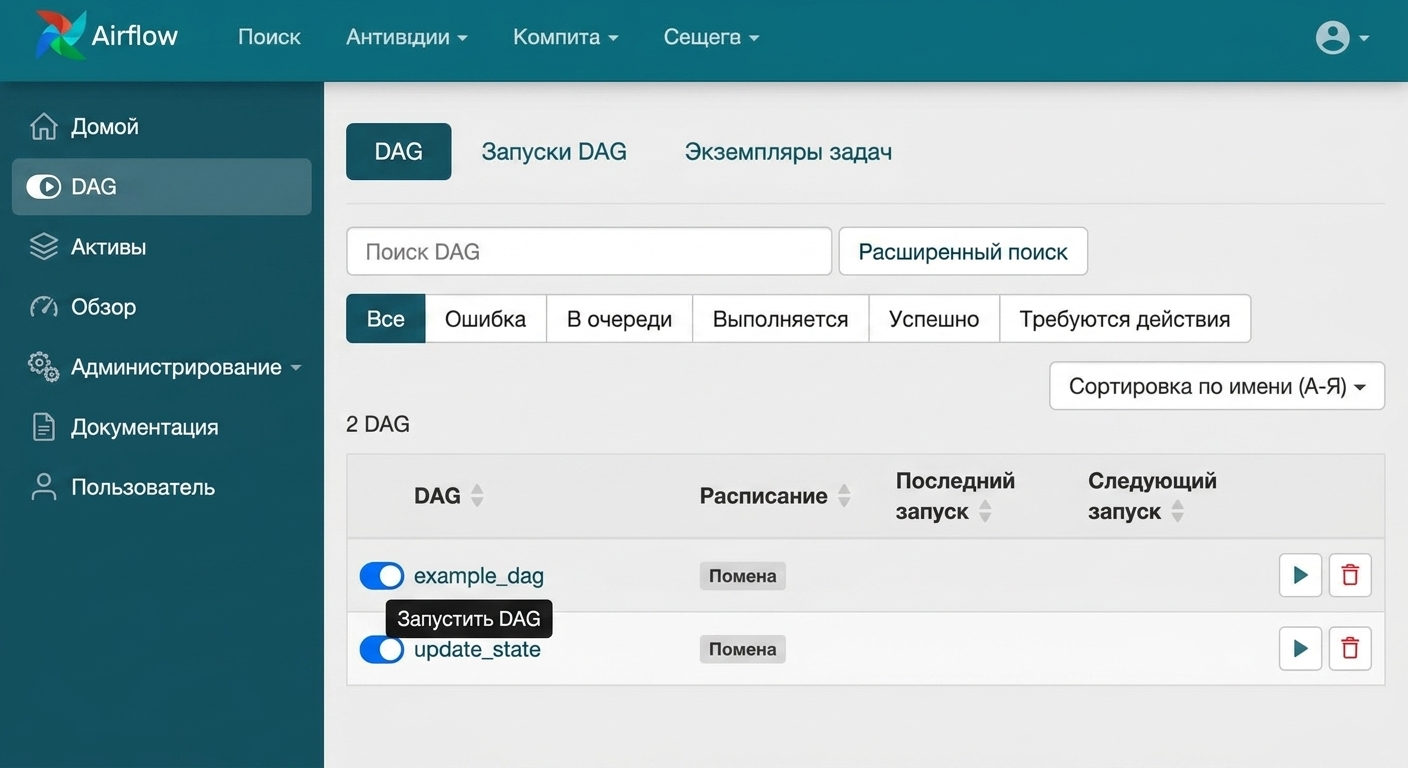Delete example_dag using the trash icon

pos(1350,575)
